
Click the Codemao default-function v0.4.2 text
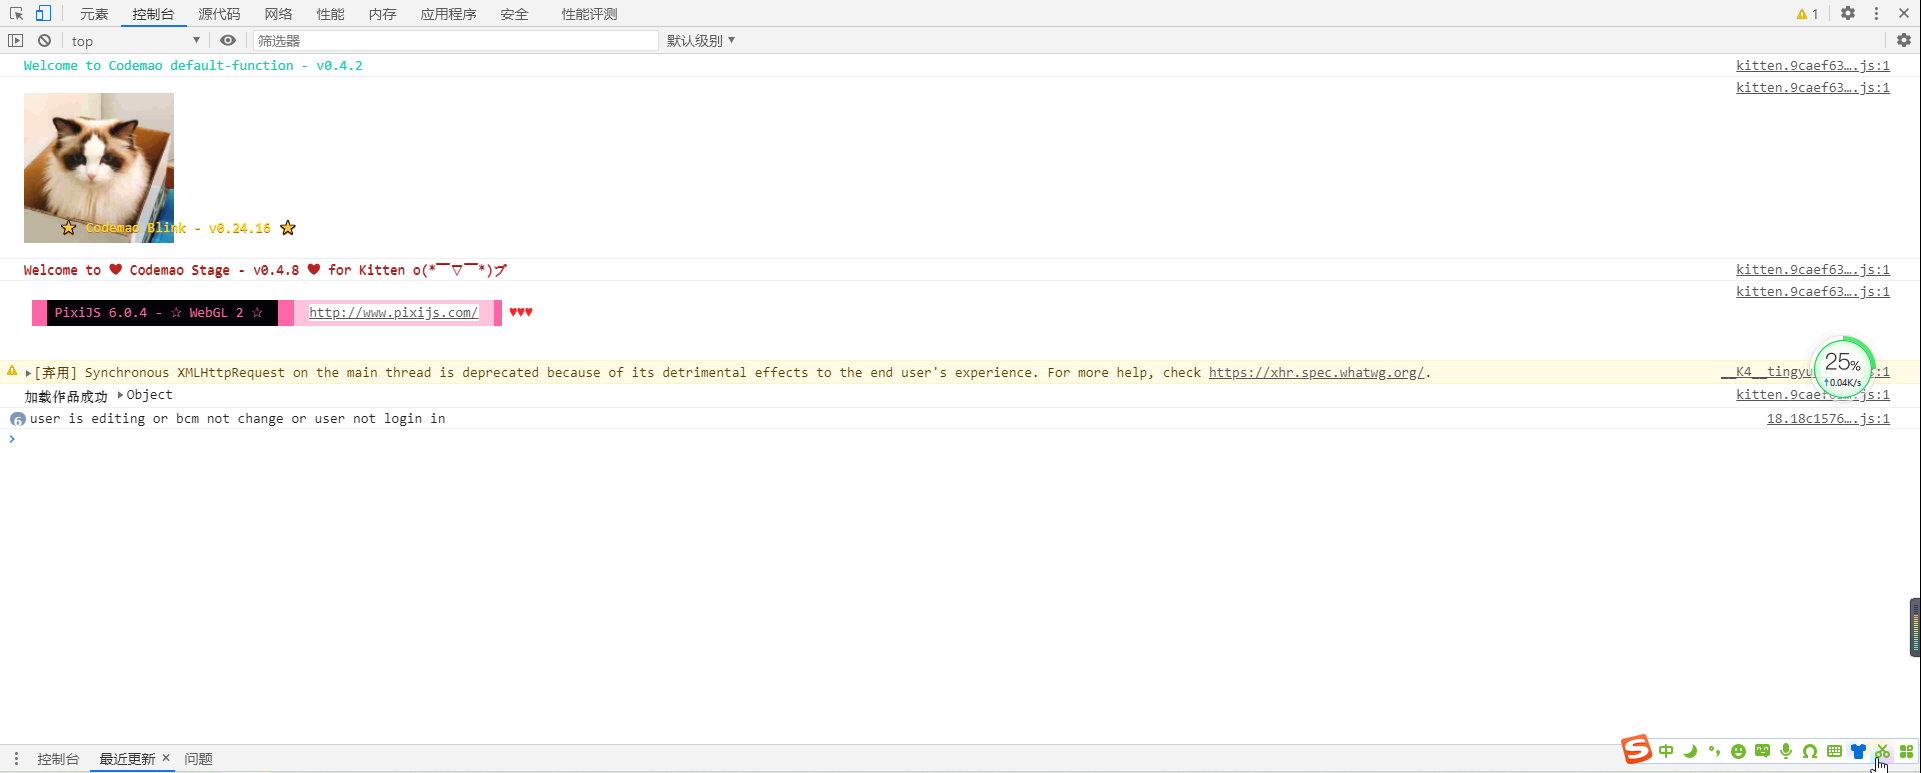point(193,66)
